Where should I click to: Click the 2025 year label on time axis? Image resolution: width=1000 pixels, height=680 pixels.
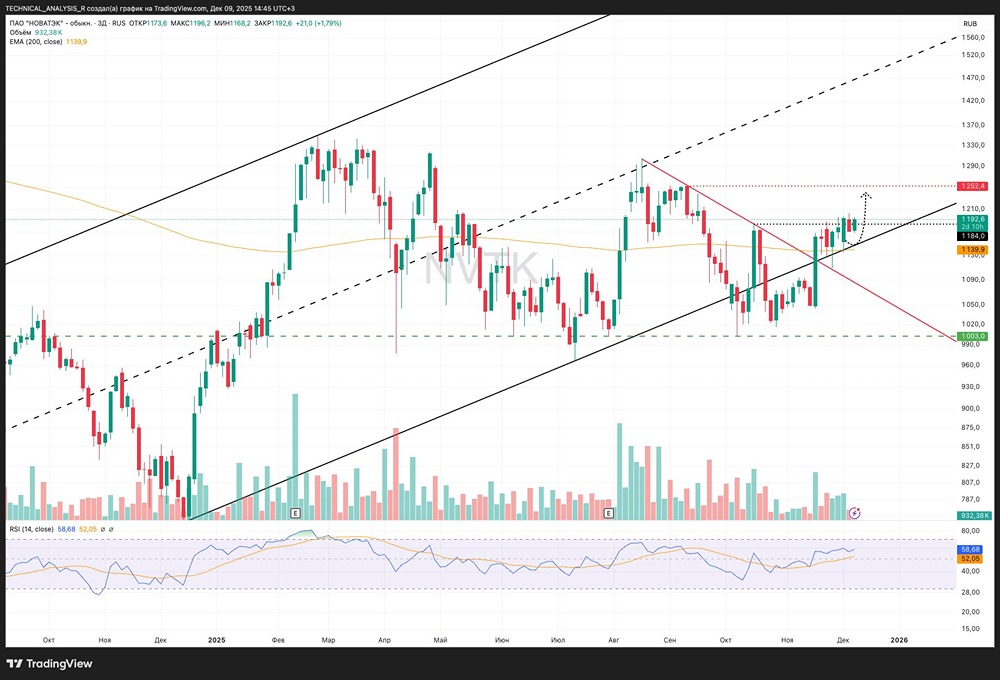(x=218, y=637)
